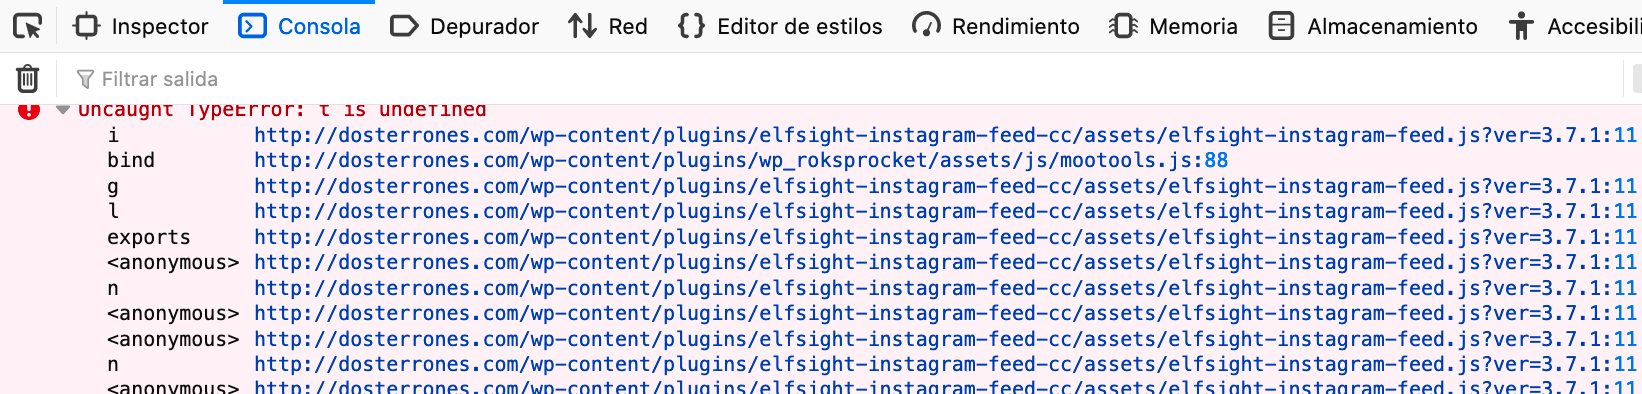The width and height of the screenshot is (1642, 394).
Task: Select the Red network tab
Action: (608, 26)
